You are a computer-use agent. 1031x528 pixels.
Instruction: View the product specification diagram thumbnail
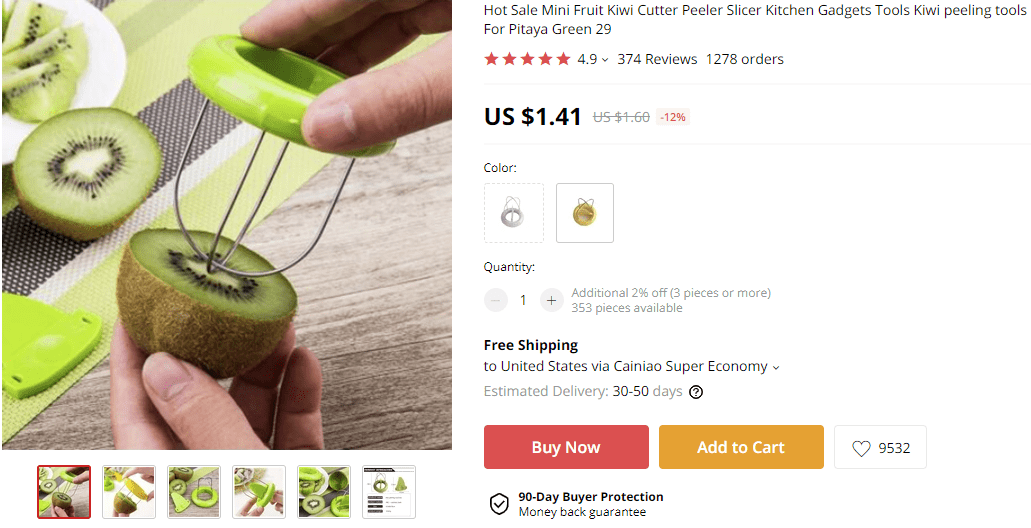389,492
